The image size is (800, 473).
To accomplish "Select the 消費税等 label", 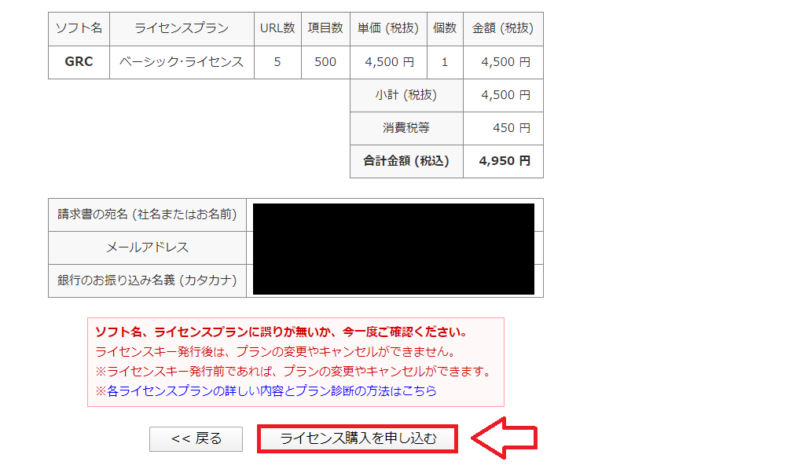I will pos(406,128).
